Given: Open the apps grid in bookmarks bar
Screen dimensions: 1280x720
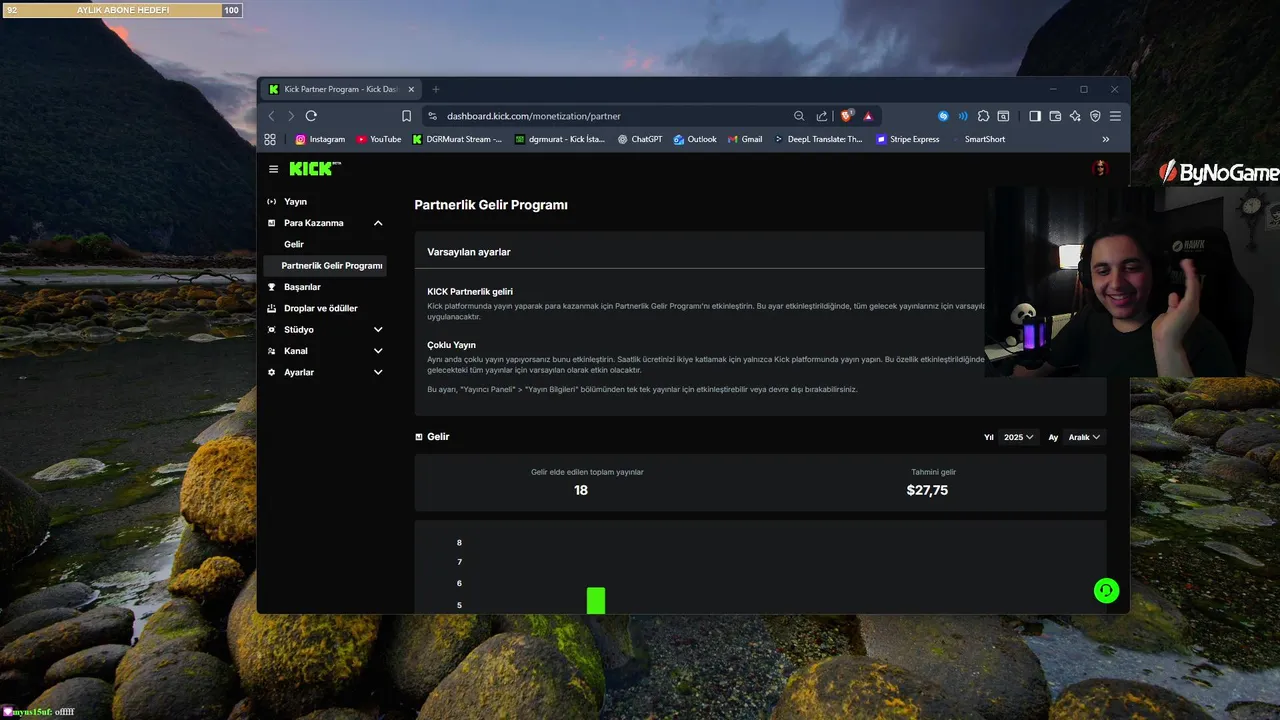Looking at the screenshot, I should pos(270,139).
